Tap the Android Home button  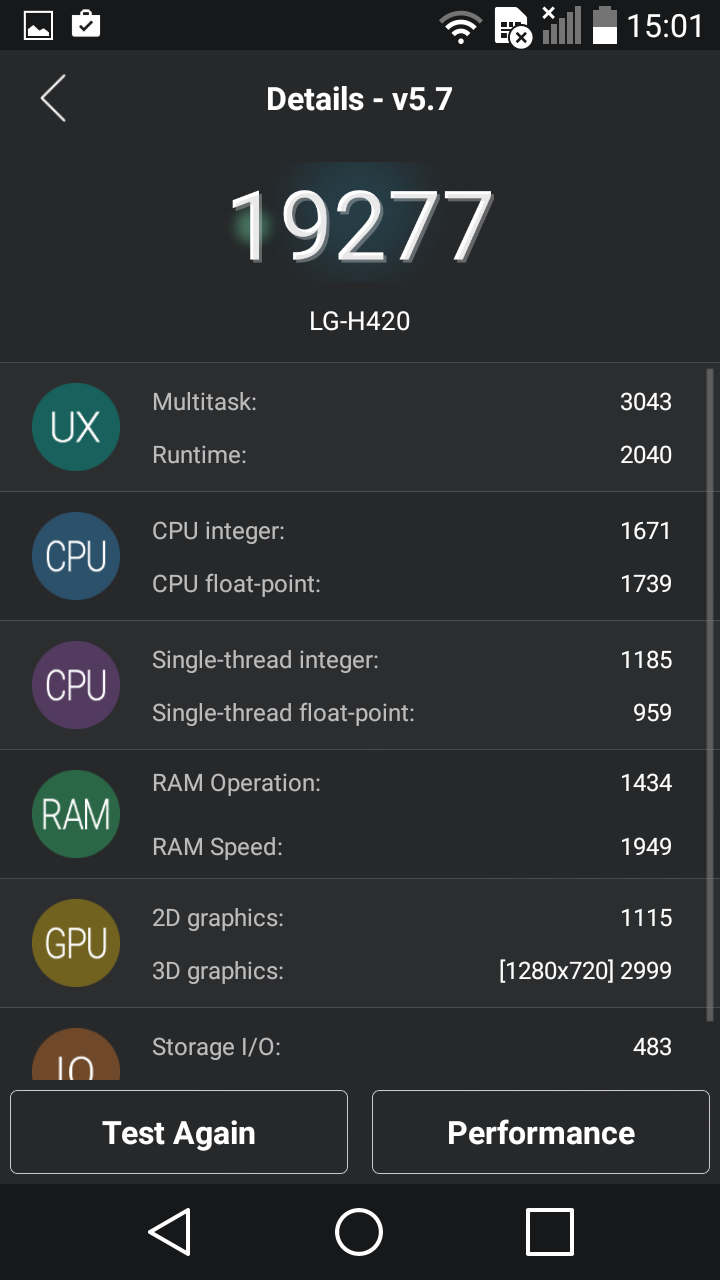pos(359,1232)
